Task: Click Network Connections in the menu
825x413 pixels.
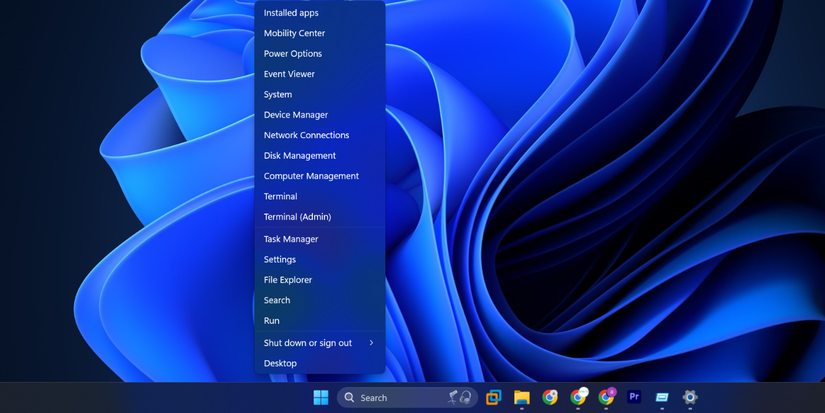Action: pyautogui.click(x=306, y=135)
